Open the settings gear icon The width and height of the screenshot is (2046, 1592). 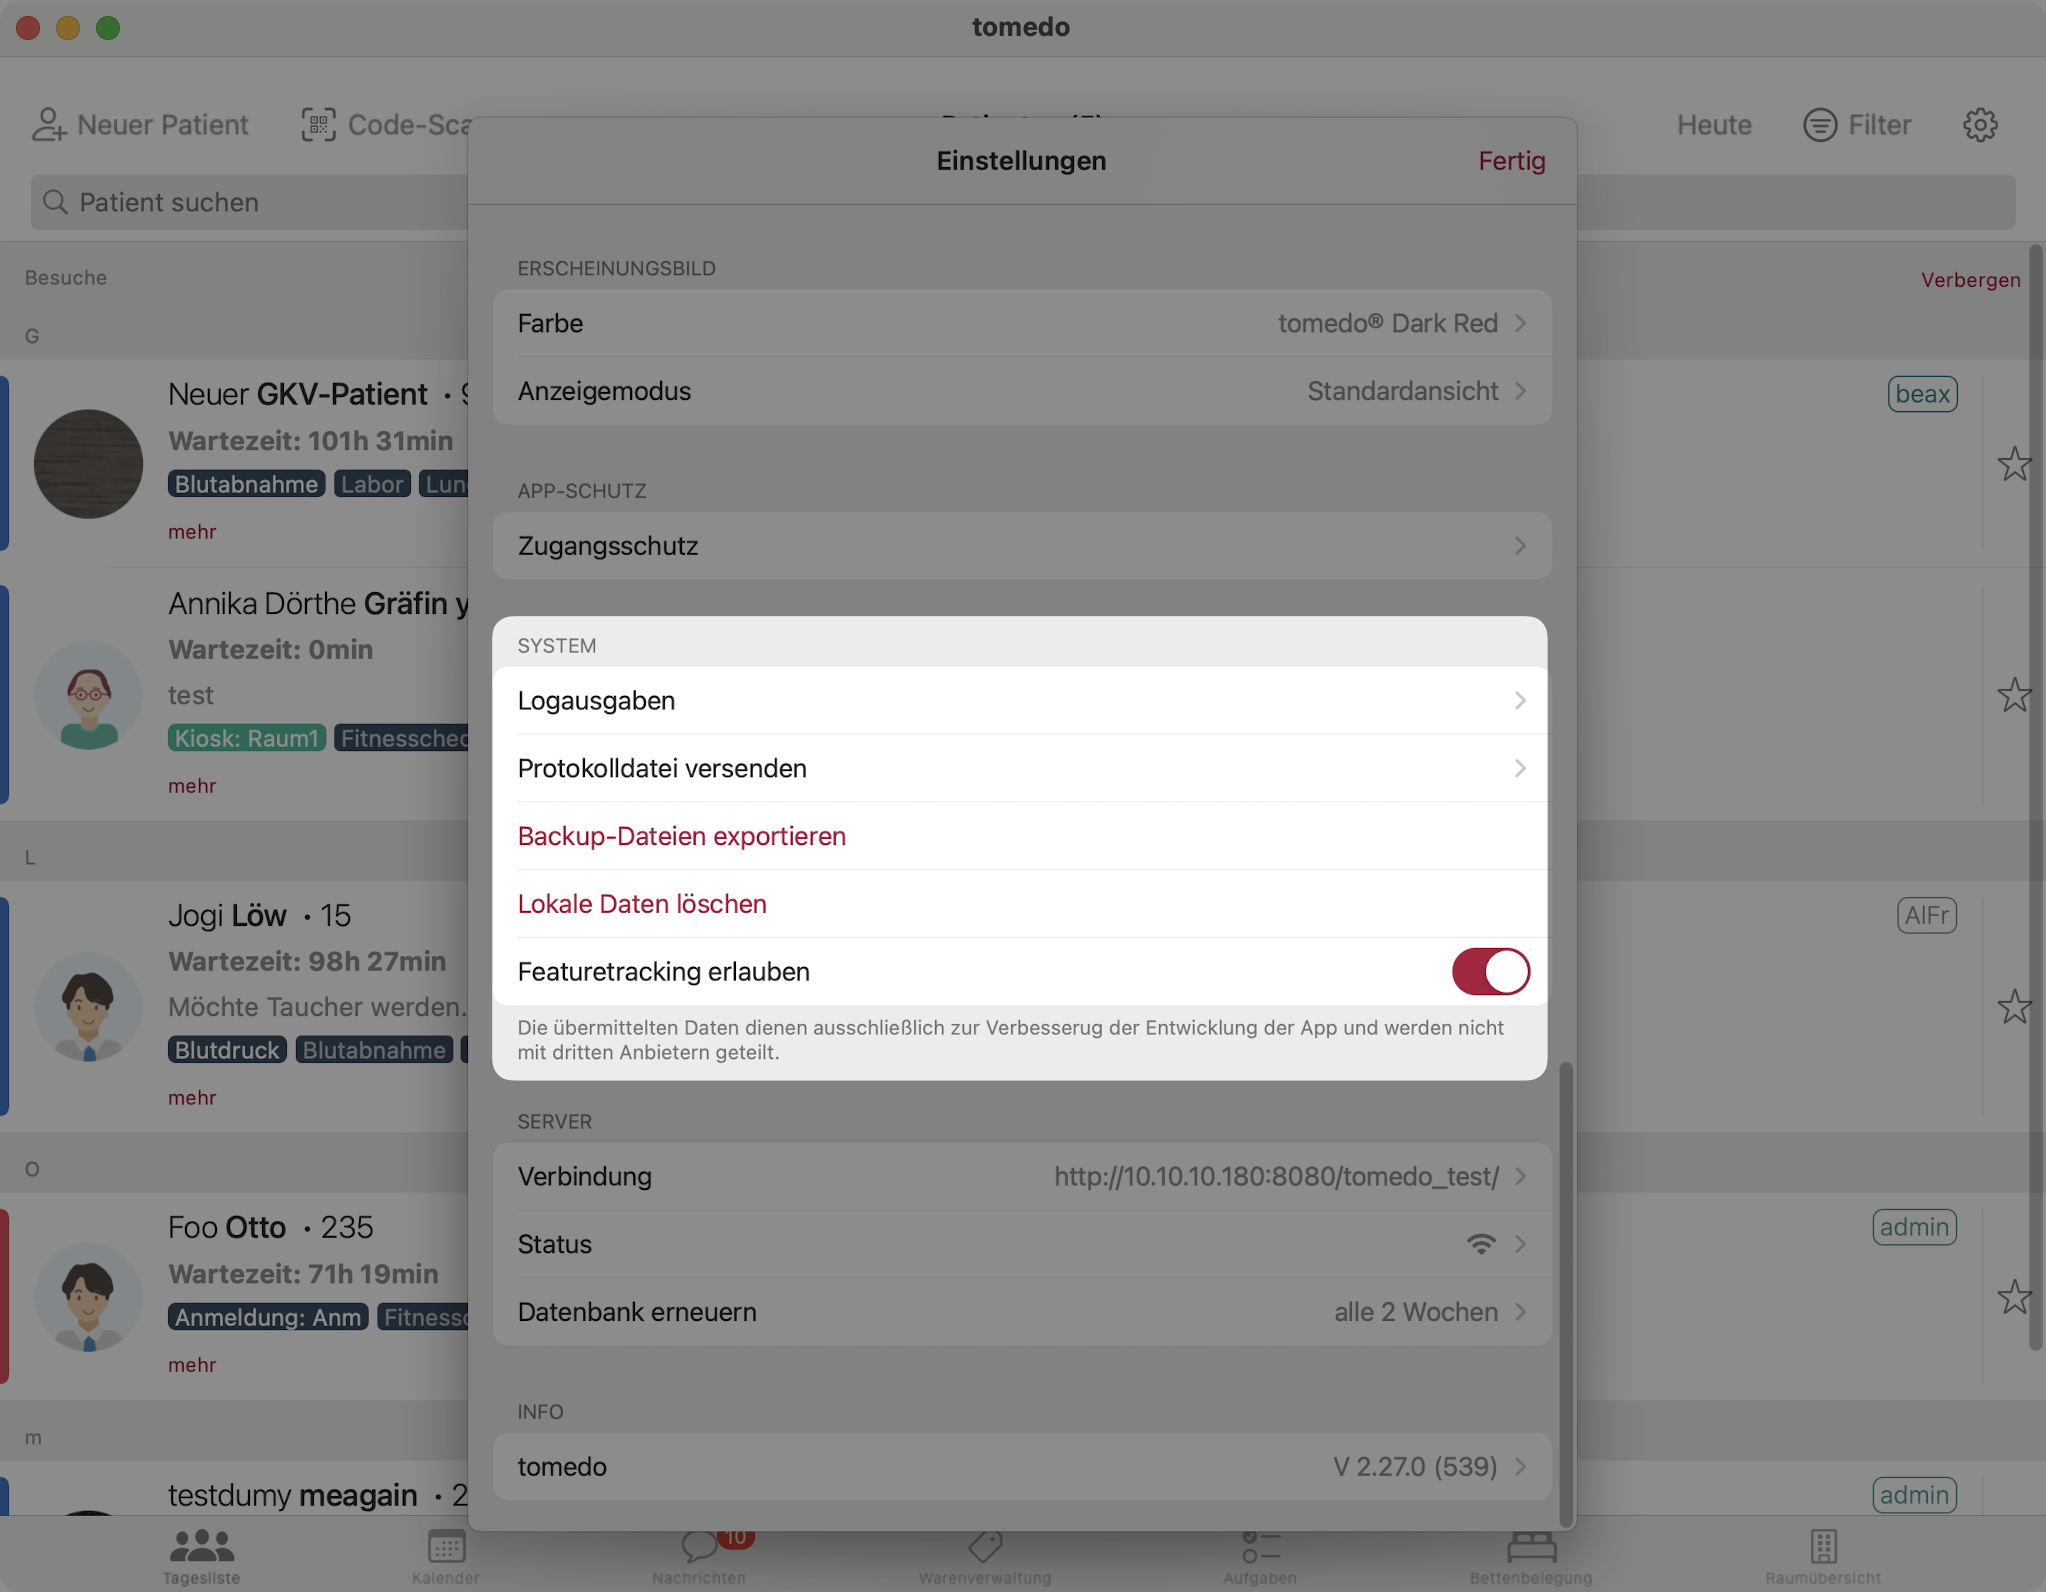tap(1980, 125)
